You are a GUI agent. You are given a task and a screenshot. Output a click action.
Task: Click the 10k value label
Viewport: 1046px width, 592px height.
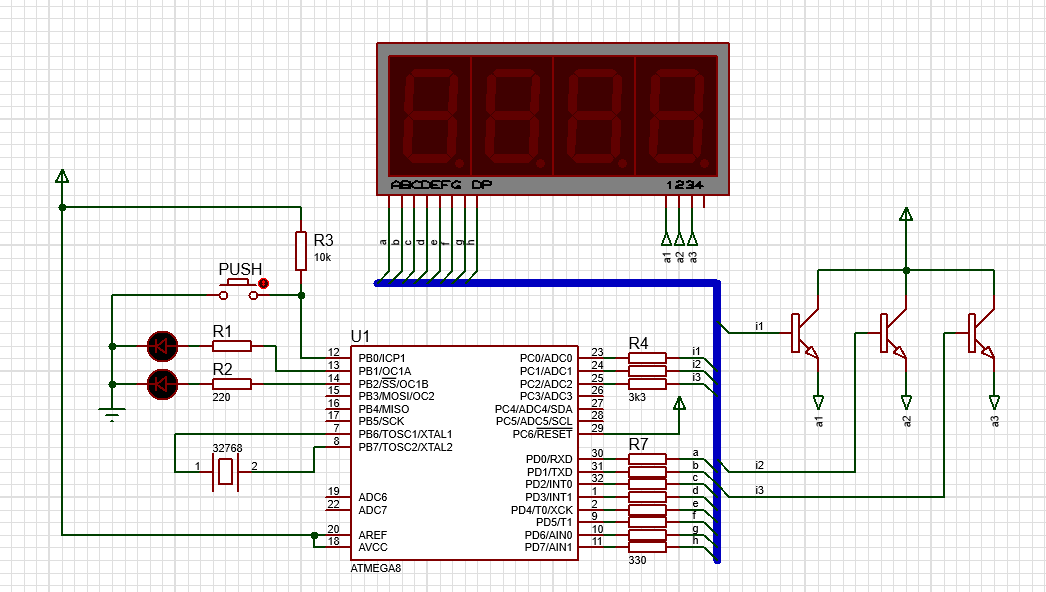322,258
